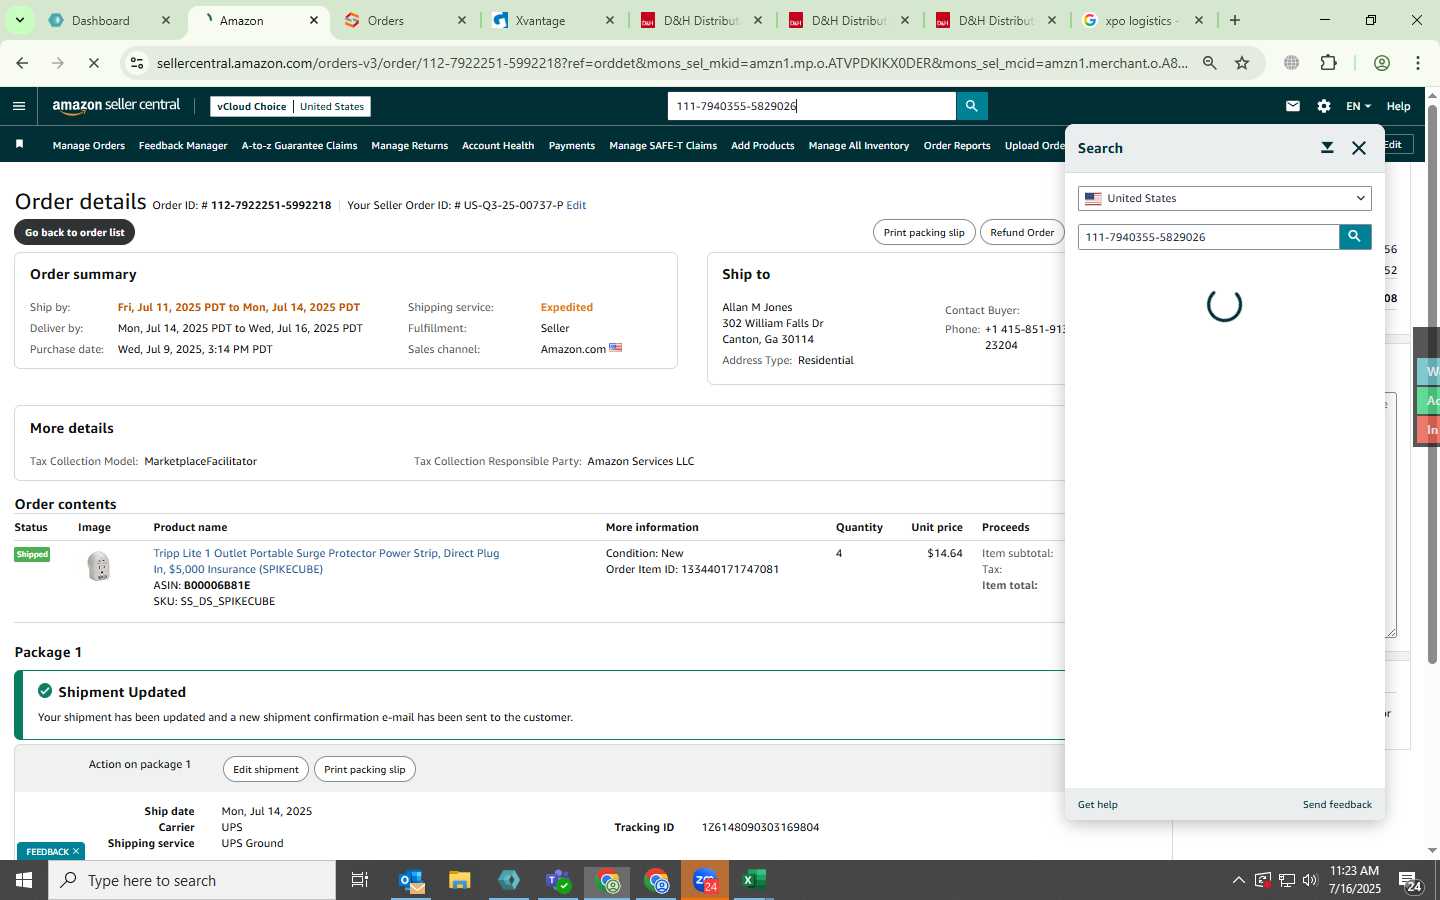The width and height of the screenshot is (1440, 900).
Task: Click Edit shipment button
Action: click(x=266, y=769)
